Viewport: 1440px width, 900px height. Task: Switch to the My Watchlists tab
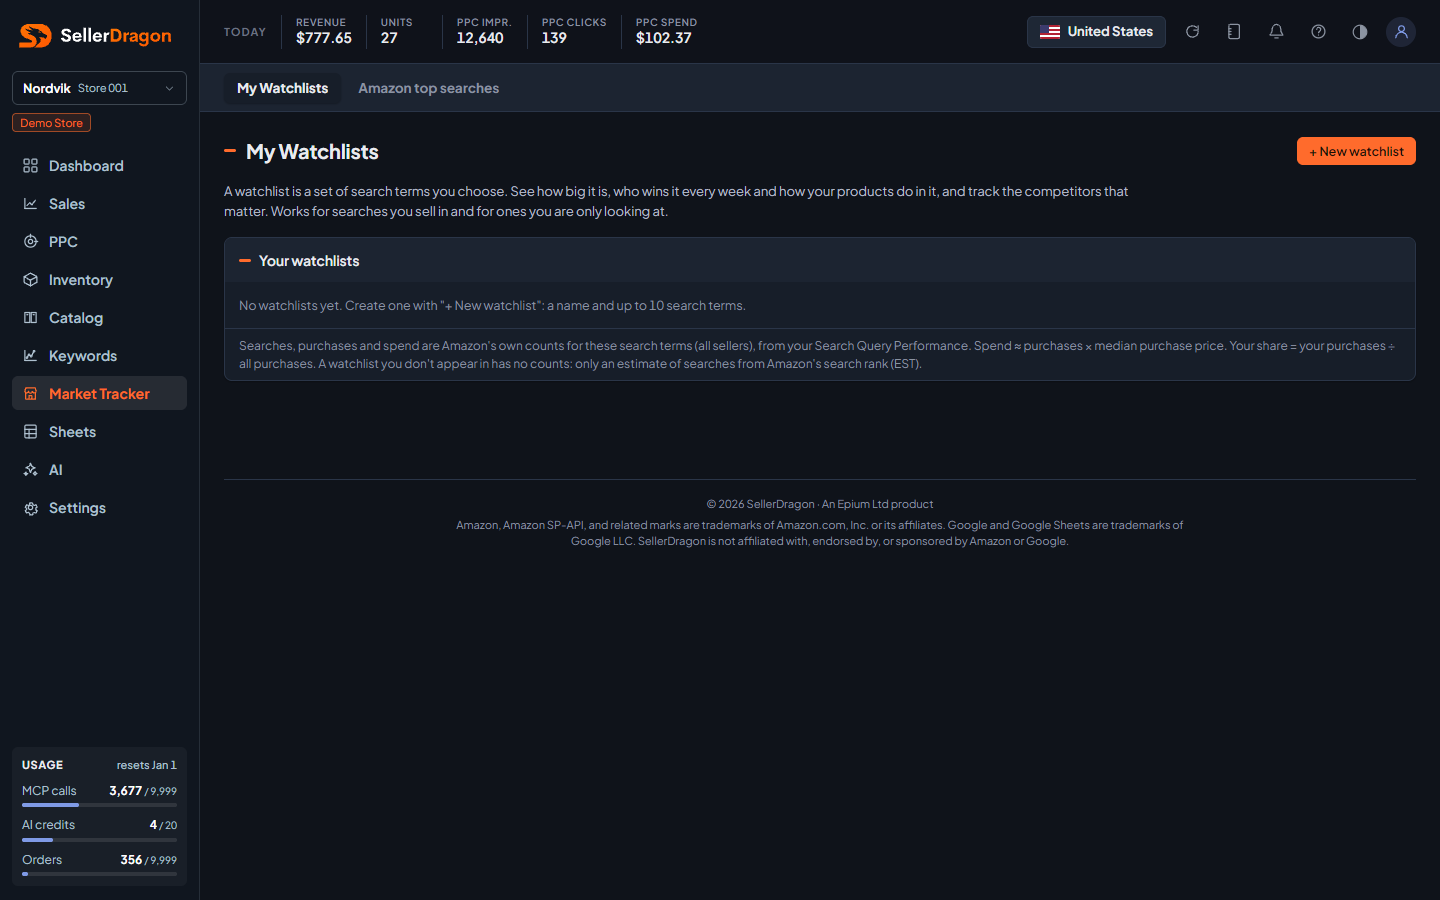click(282, 88)
